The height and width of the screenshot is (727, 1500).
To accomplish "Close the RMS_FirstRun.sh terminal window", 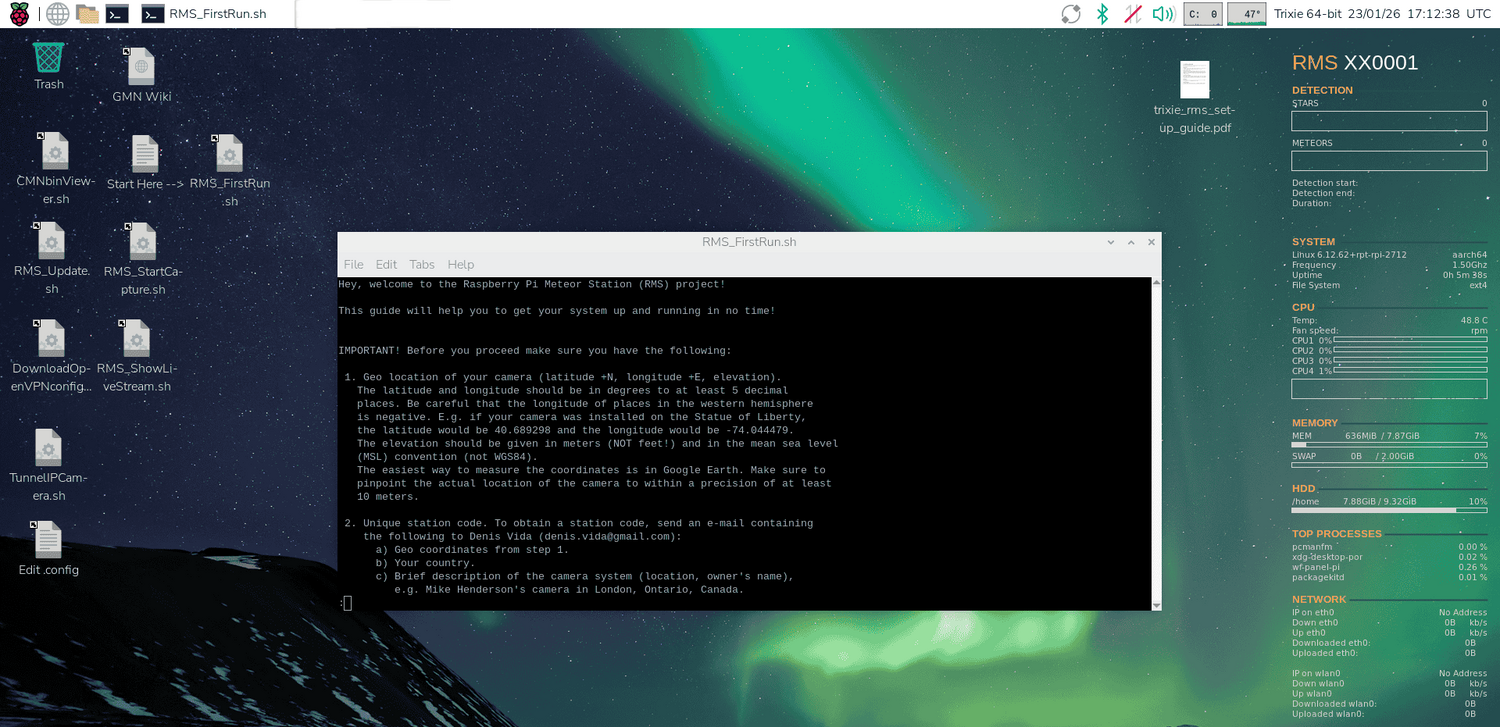I will [1151, 242].
